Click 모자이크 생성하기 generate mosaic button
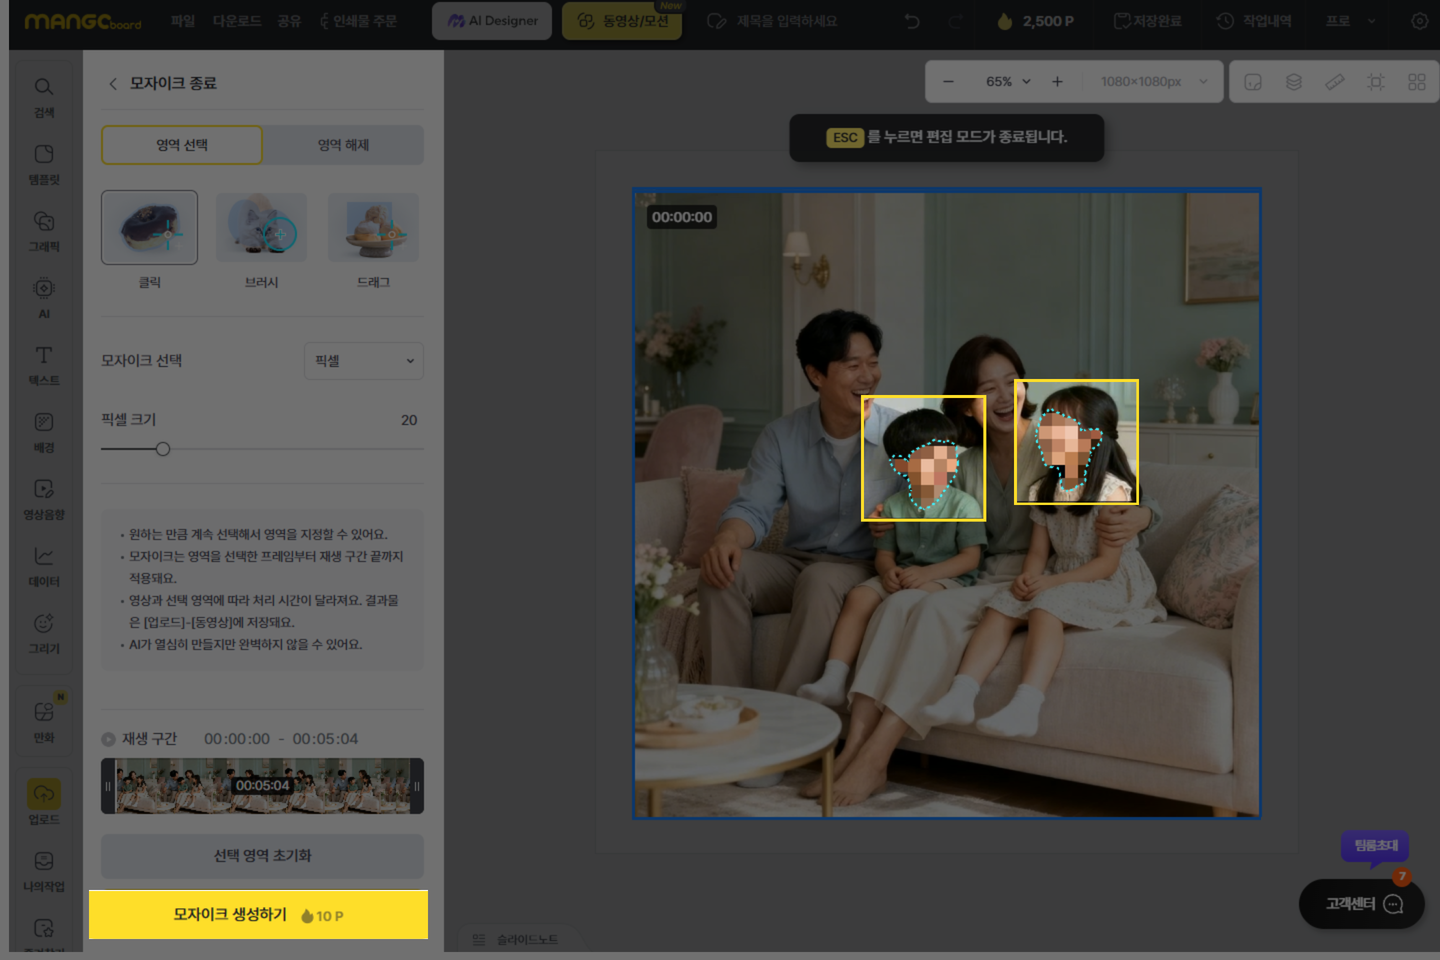The image size is (1440, 960). (x=258, y=915)
